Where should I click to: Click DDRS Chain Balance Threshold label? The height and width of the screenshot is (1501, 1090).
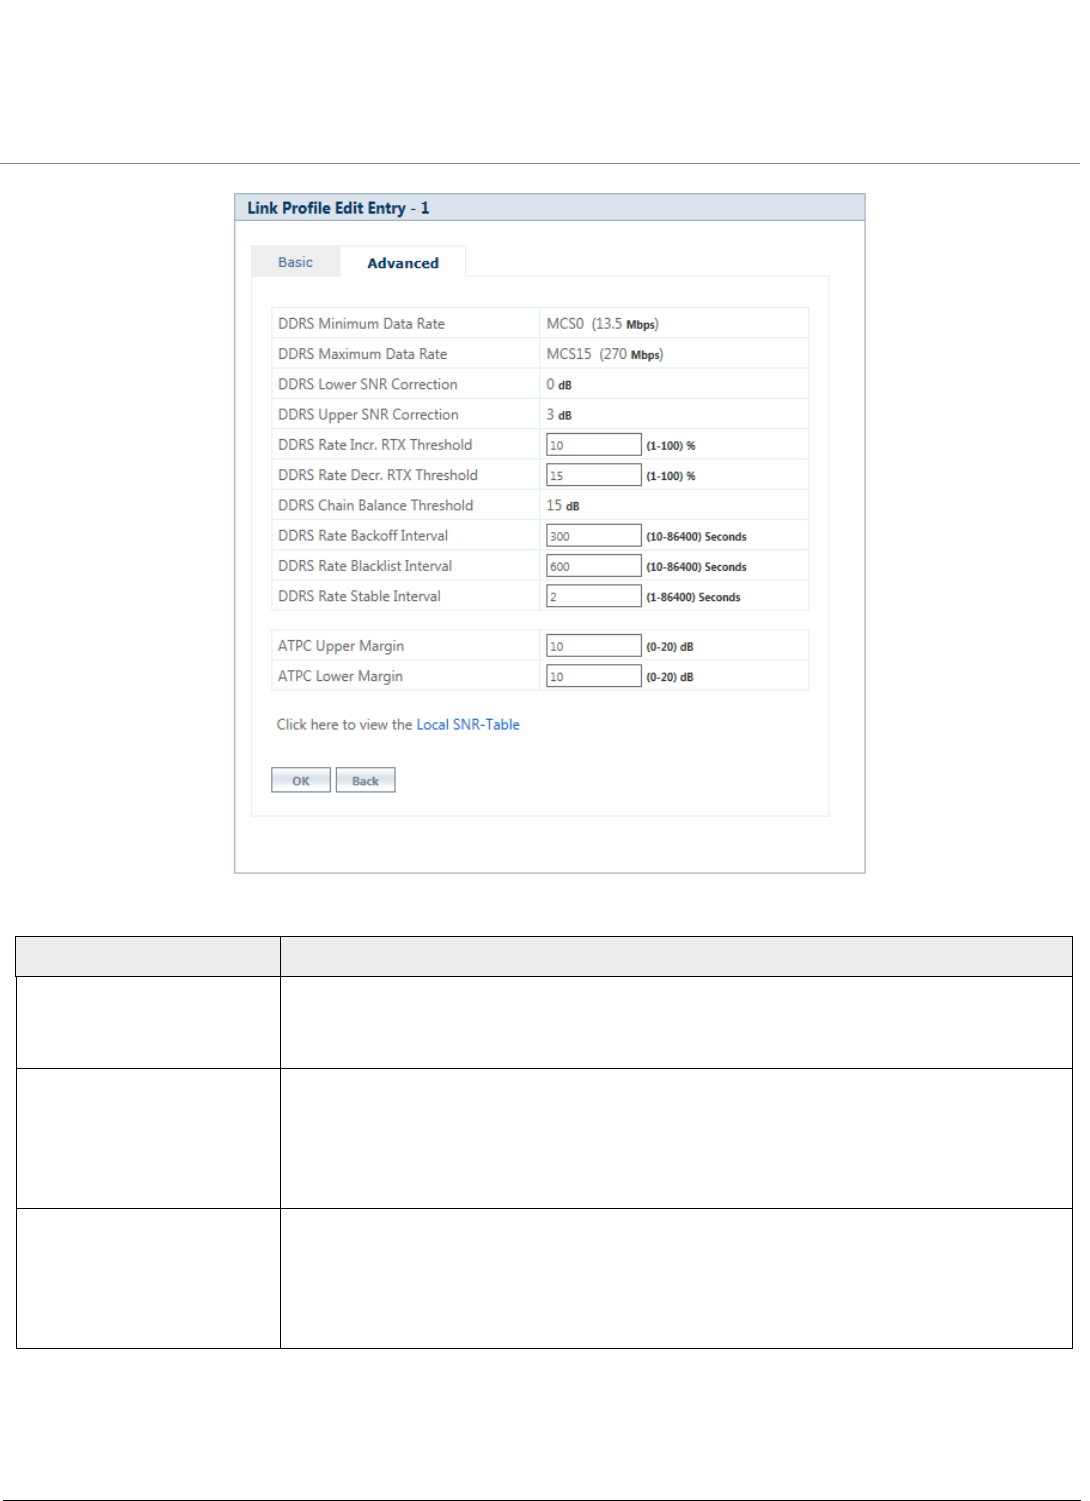coord(376,505)
